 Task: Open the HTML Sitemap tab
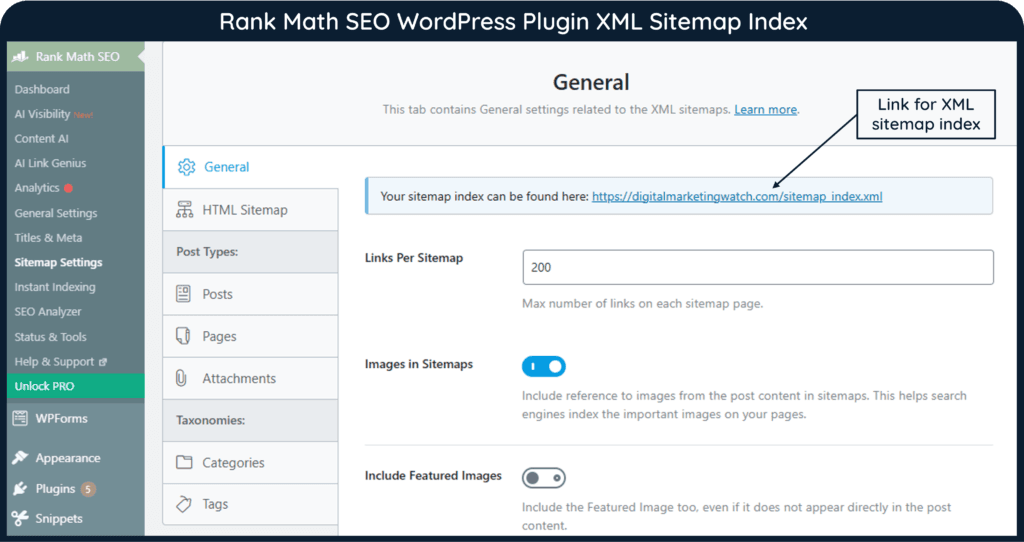tap(251, 210)
